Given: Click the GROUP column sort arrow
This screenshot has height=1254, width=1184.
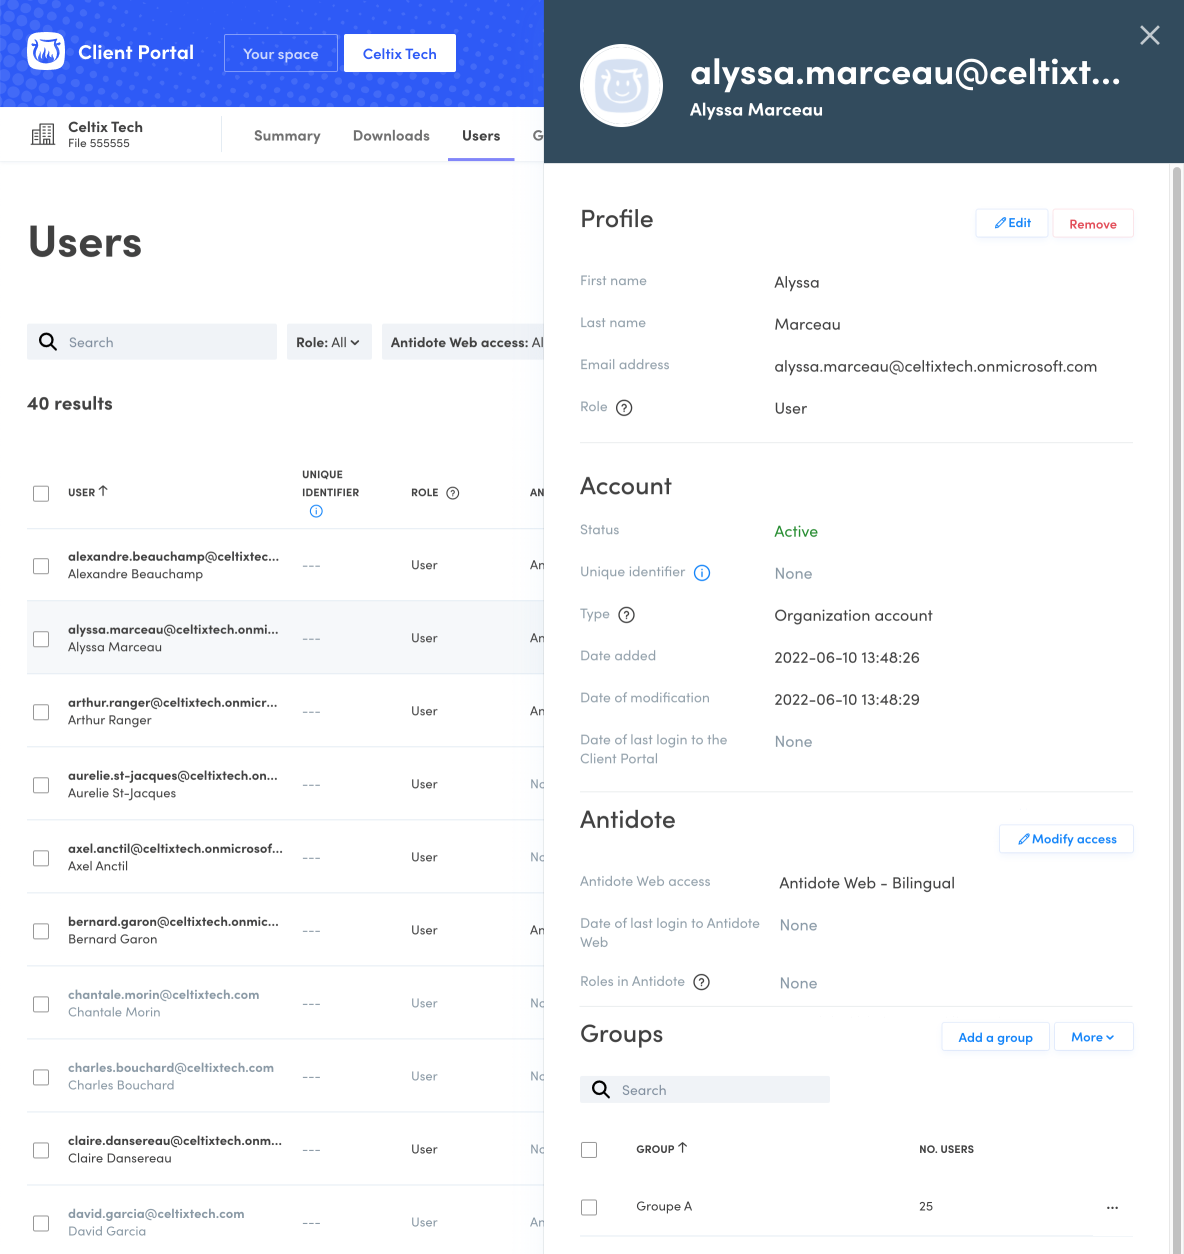Looking at the screenshot, I should pyautogui.click(x=683, y=1148).
